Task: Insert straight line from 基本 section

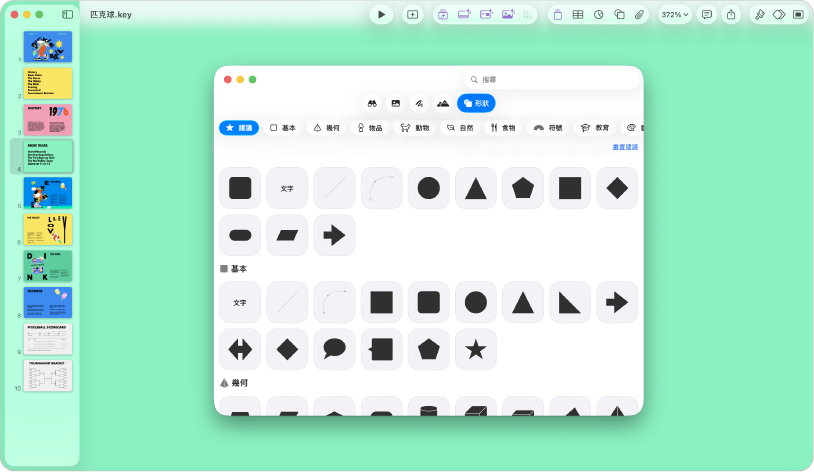Action: click(x=287, y=302)
